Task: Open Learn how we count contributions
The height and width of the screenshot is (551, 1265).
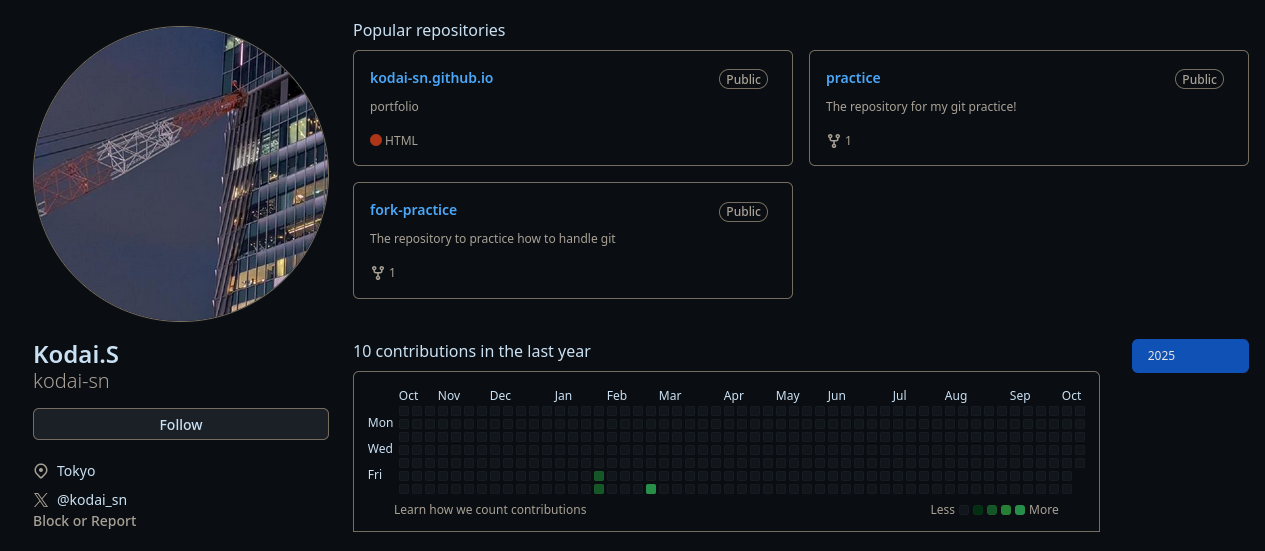Action: click(490, 510)
